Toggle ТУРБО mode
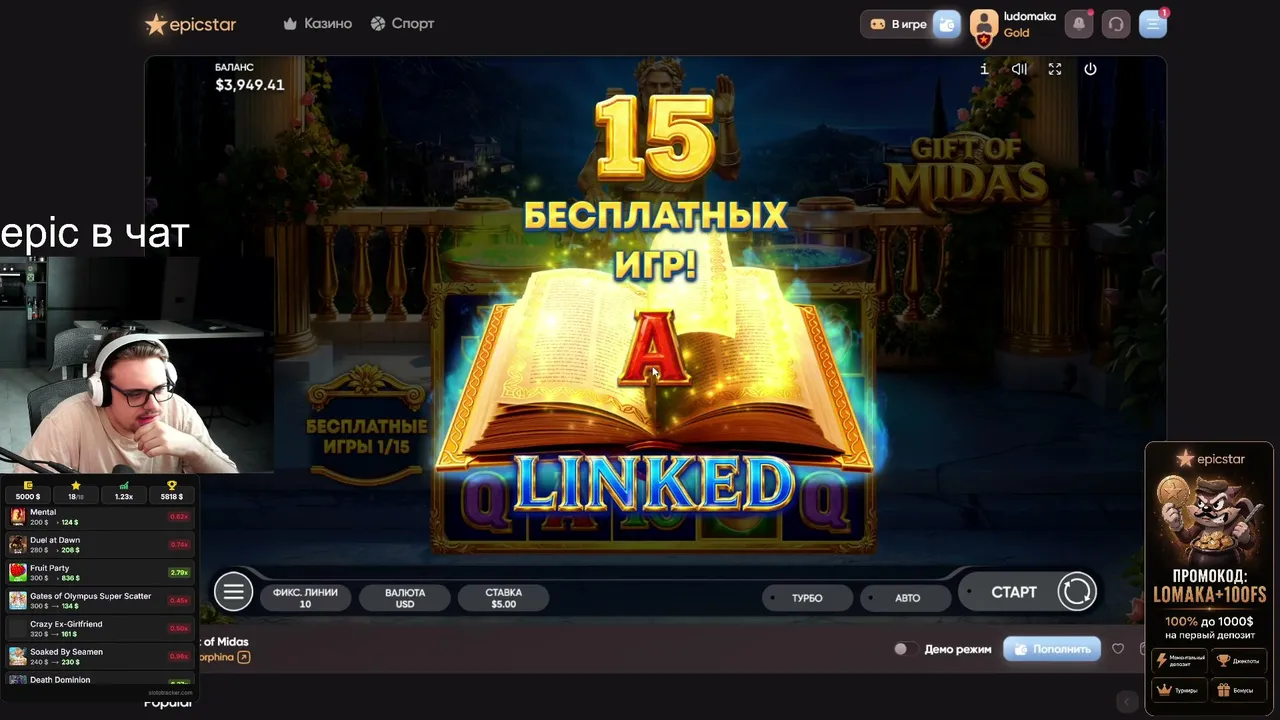 point(807,598)
